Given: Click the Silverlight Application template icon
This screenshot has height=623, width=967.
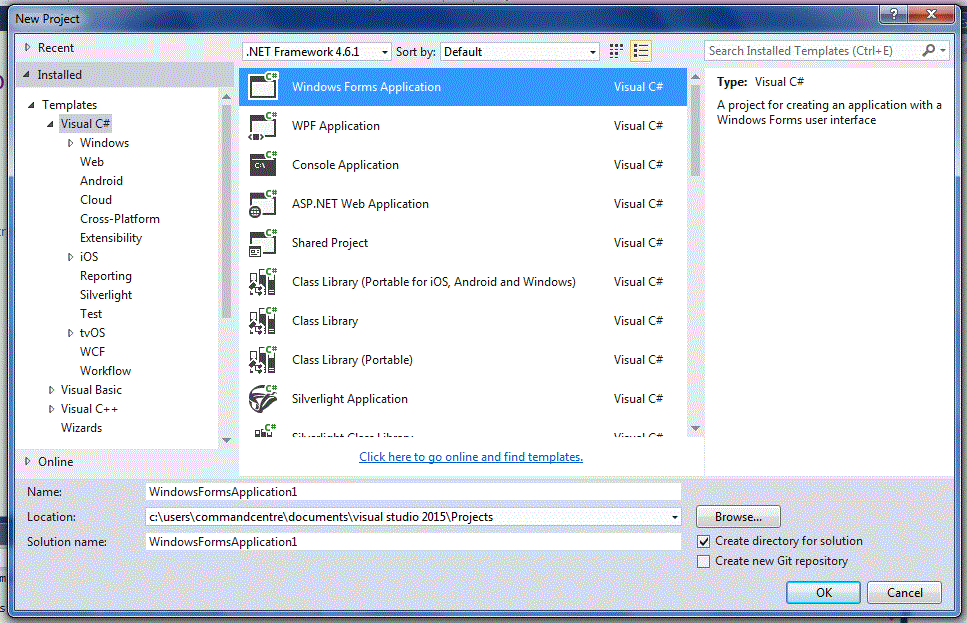Looking at the screenshot, I should (x=263, y=399).
